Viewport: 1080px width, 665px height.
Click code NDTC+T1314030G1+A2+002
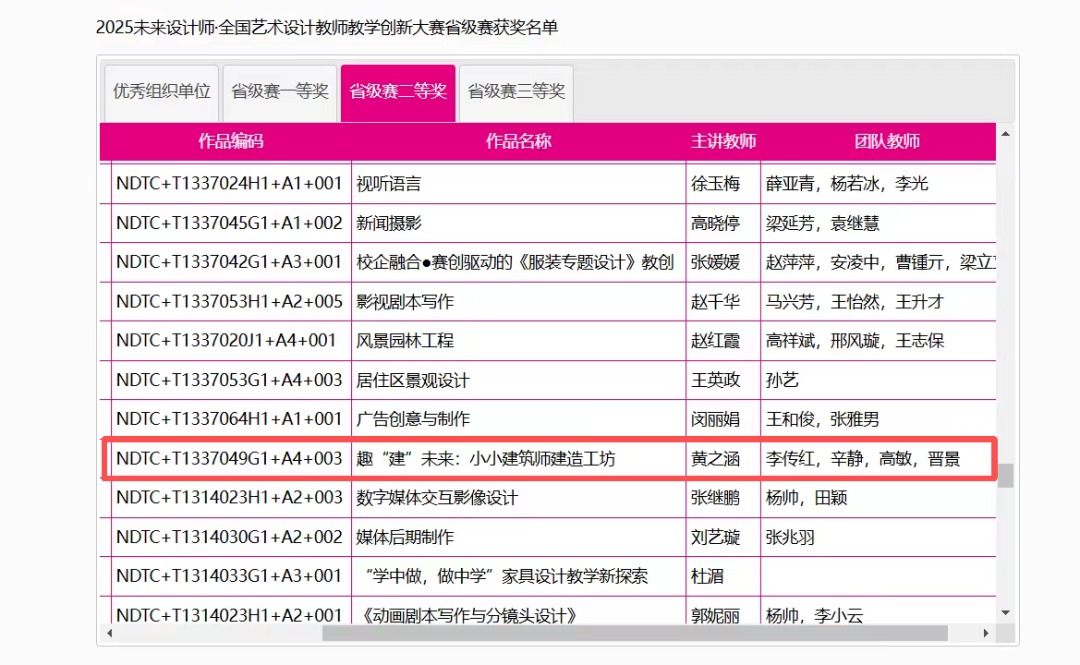point(229,537)
